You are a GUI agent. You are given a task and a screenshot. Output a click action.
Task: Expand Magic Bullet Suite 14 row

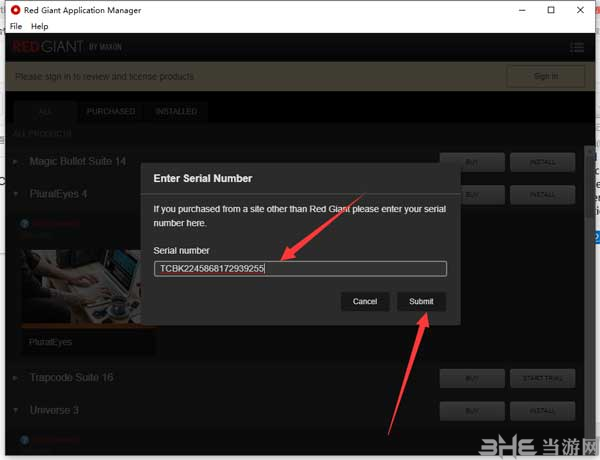point(15,162)
